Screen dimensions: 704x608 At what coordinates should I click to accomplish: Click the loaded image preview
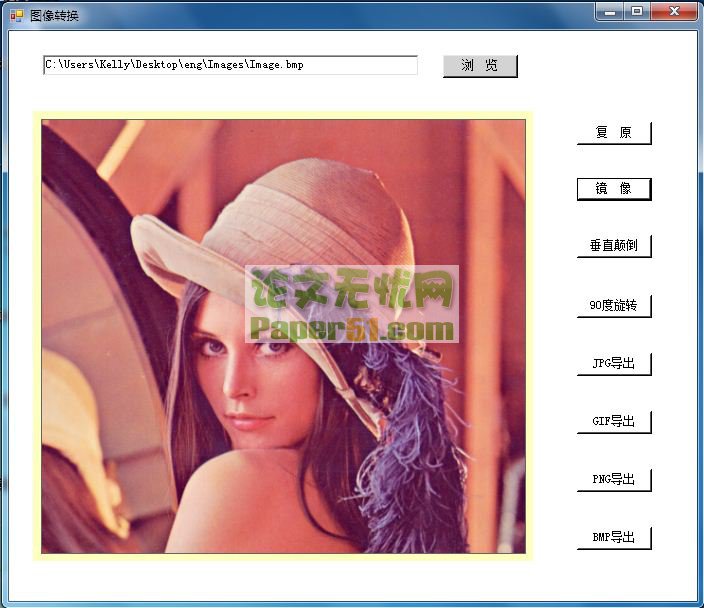[283, 336]
